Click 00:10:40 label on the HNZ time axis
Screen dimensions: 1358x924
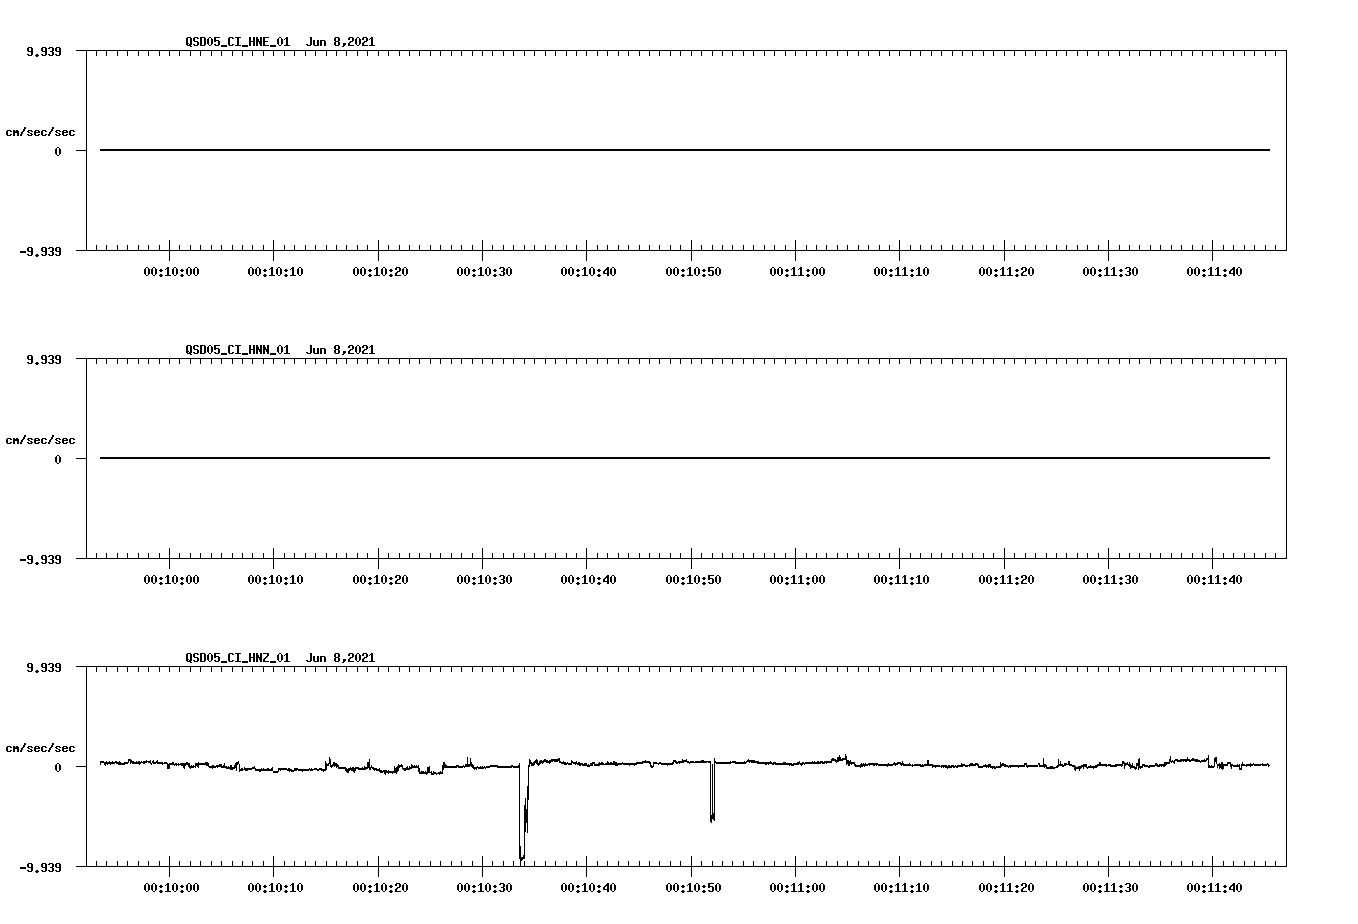point(588,888)
